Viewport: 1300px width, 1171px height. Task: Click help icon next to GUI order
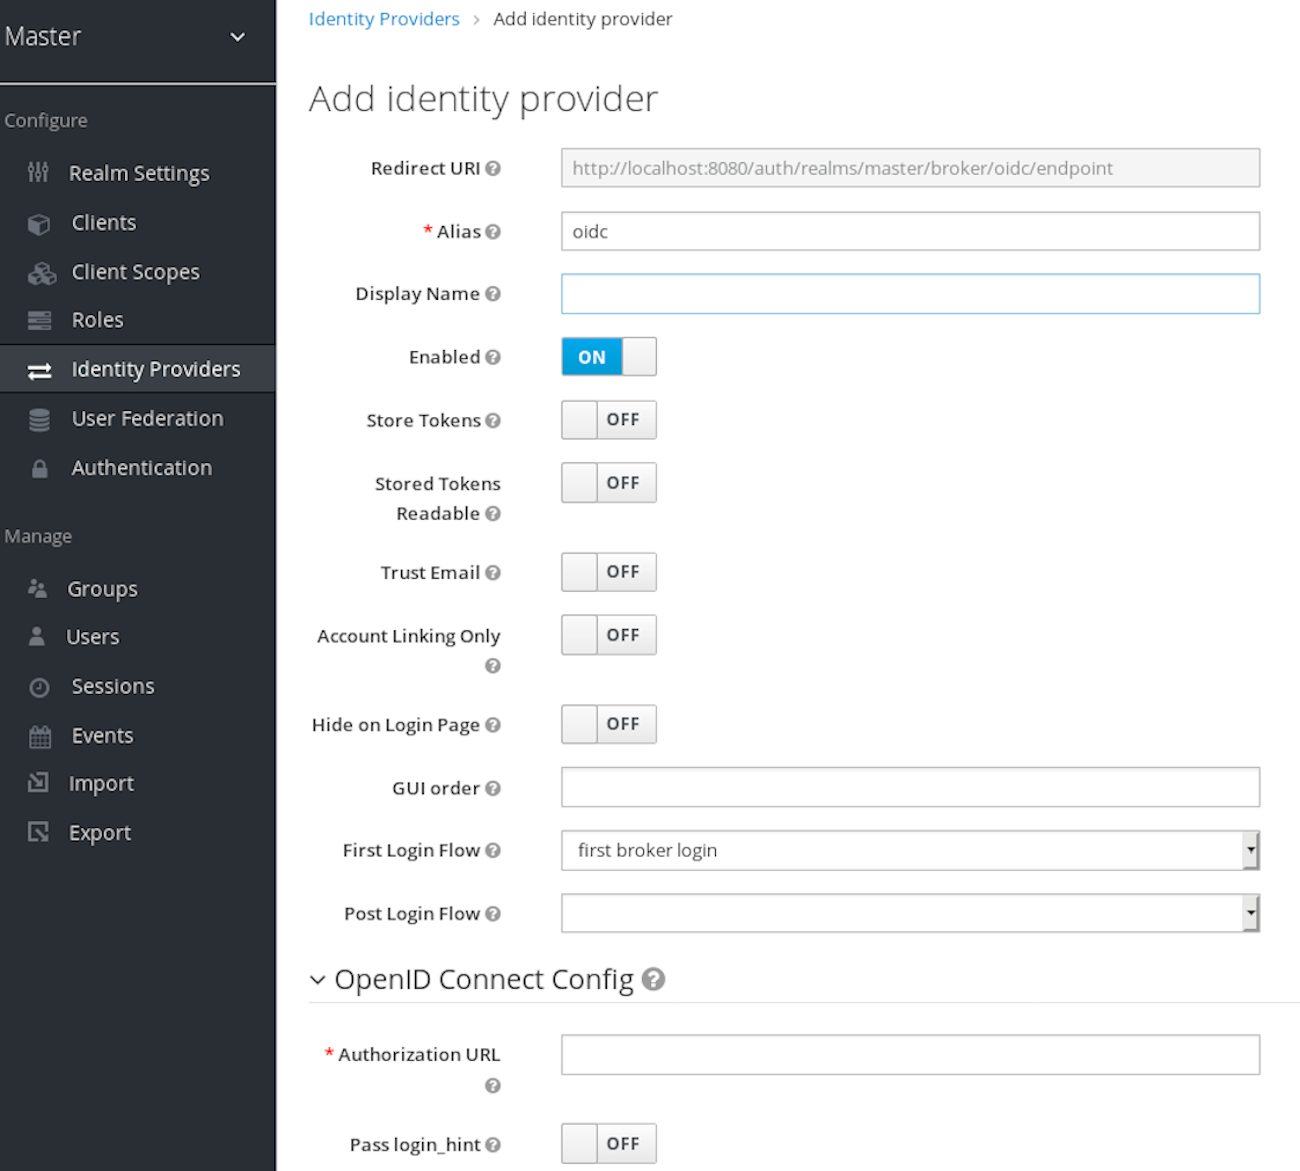click(493, 788)
